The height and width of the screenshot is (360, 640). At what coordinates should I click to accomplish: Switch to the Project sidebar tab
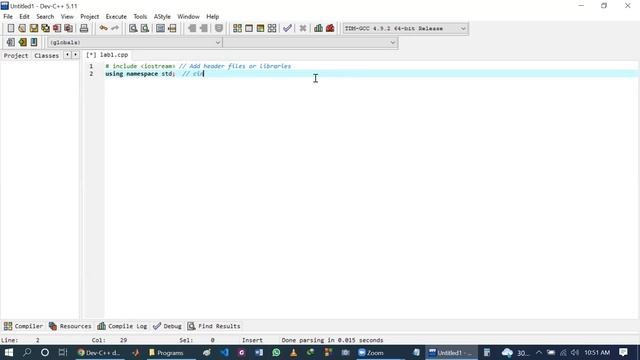pyautogui.click(x=16, y=56)
